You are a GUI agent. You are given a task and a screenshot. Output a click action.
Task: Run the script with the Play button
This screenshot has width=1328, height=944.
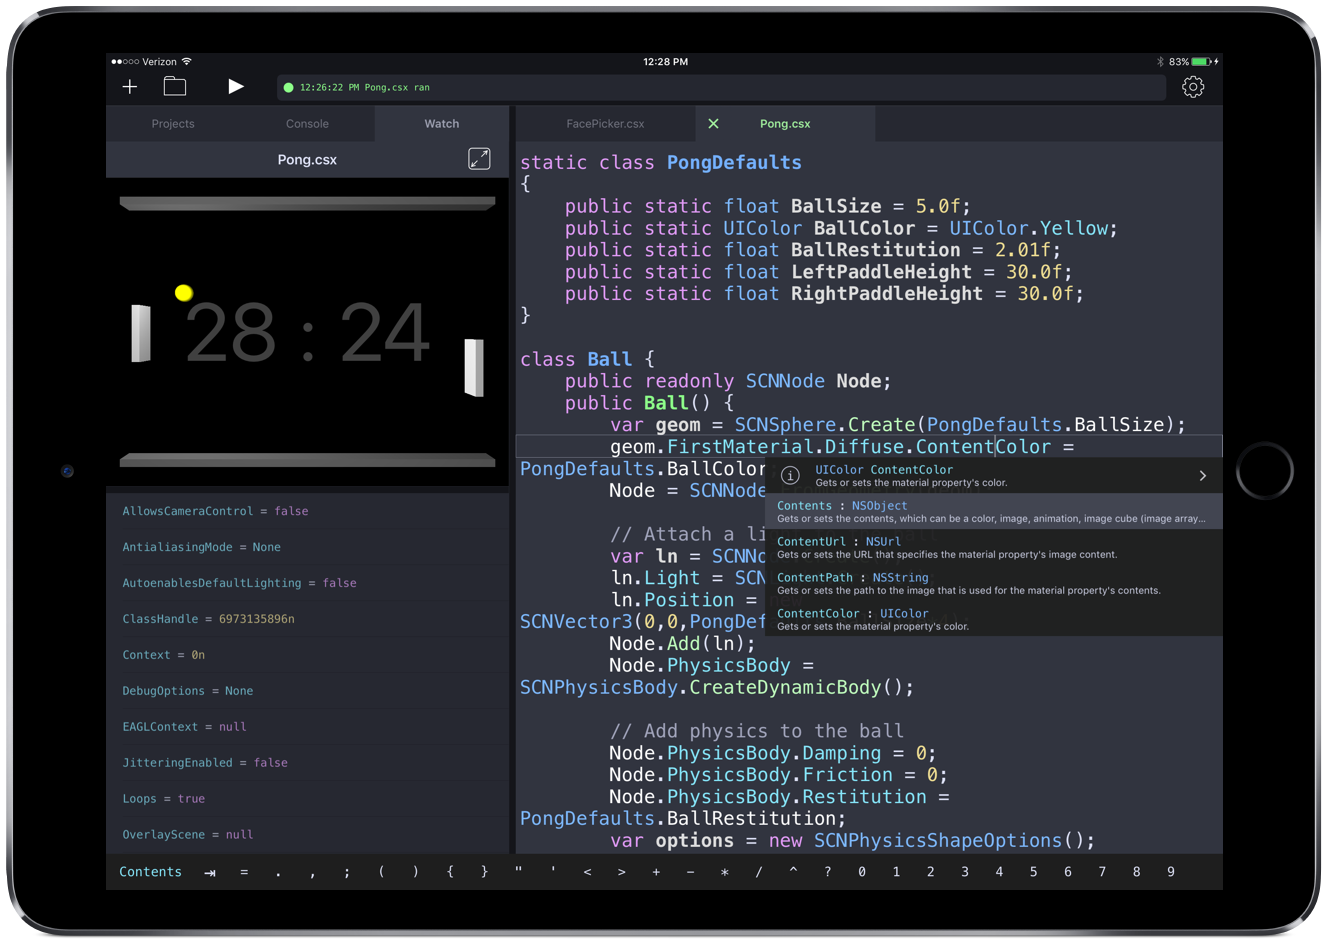(236, 87)
